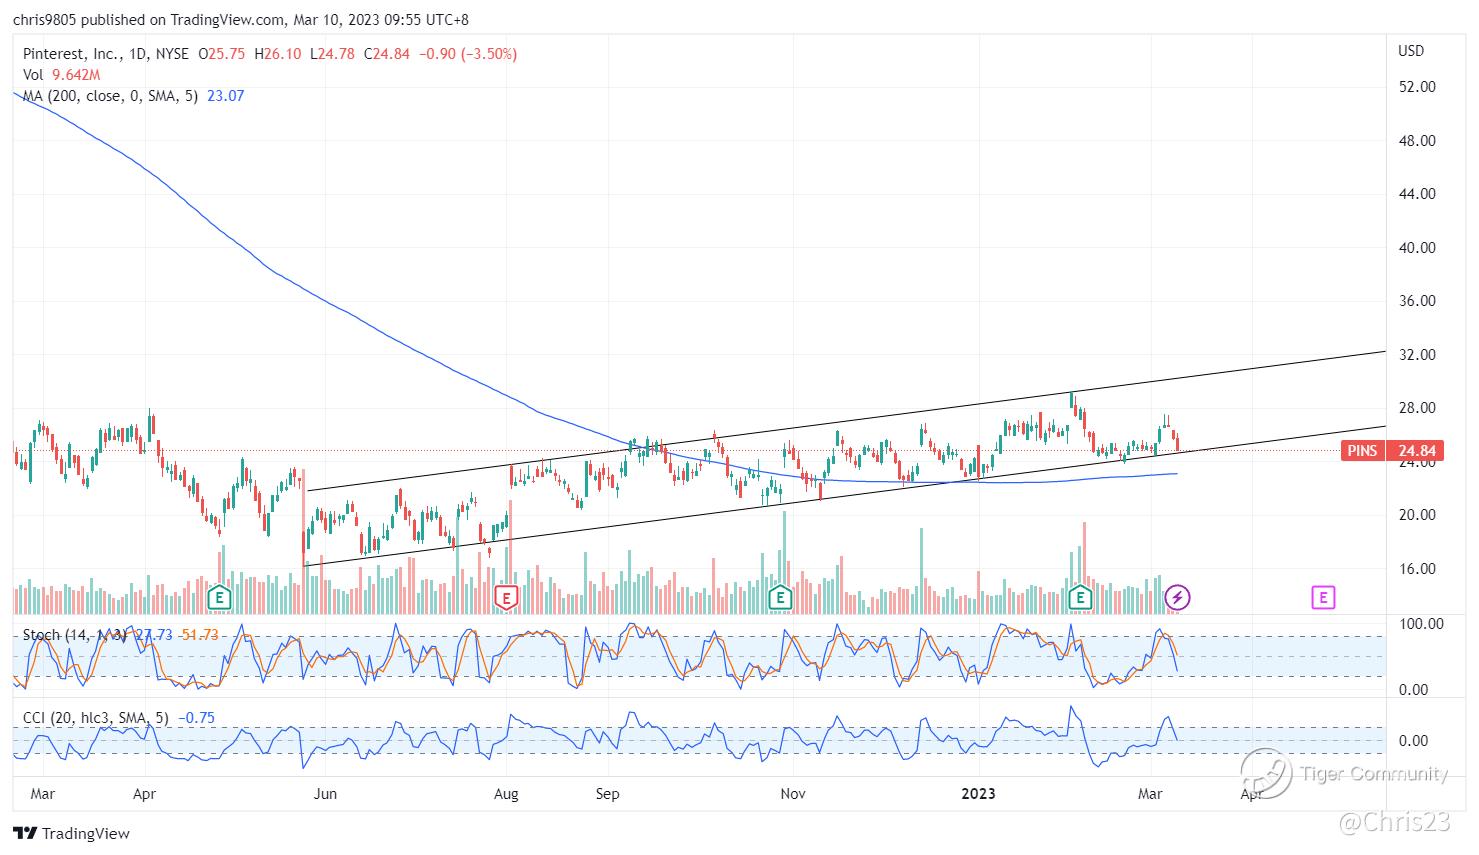Screen dimensions: 1479x855
Task: Open the Stoch (14, 1, 3) indicator legend
Action: [x=76, y=635]
